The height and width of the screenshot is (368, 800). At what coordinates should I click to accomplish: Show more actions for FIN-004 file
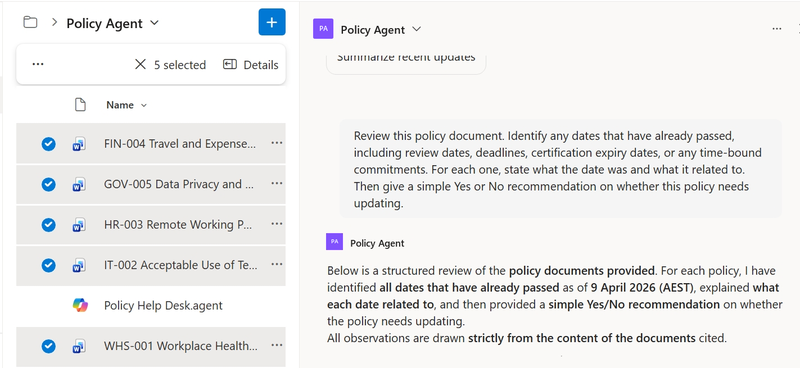277,143
